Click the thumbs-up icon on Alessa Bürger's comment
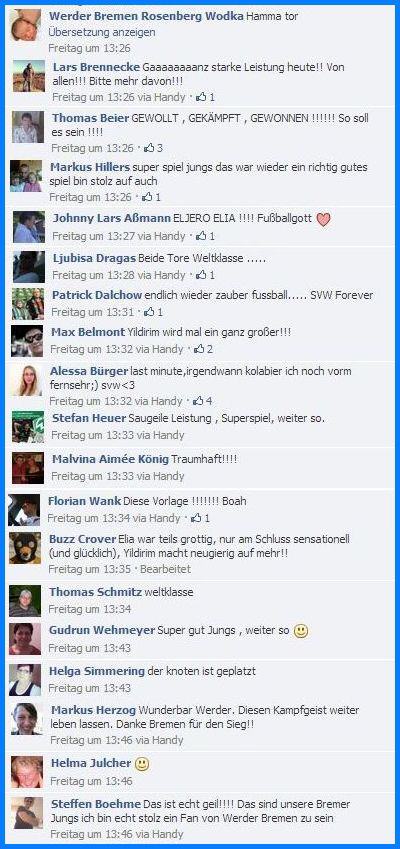This screenshot has width=400, height=849. coord(198,401)
